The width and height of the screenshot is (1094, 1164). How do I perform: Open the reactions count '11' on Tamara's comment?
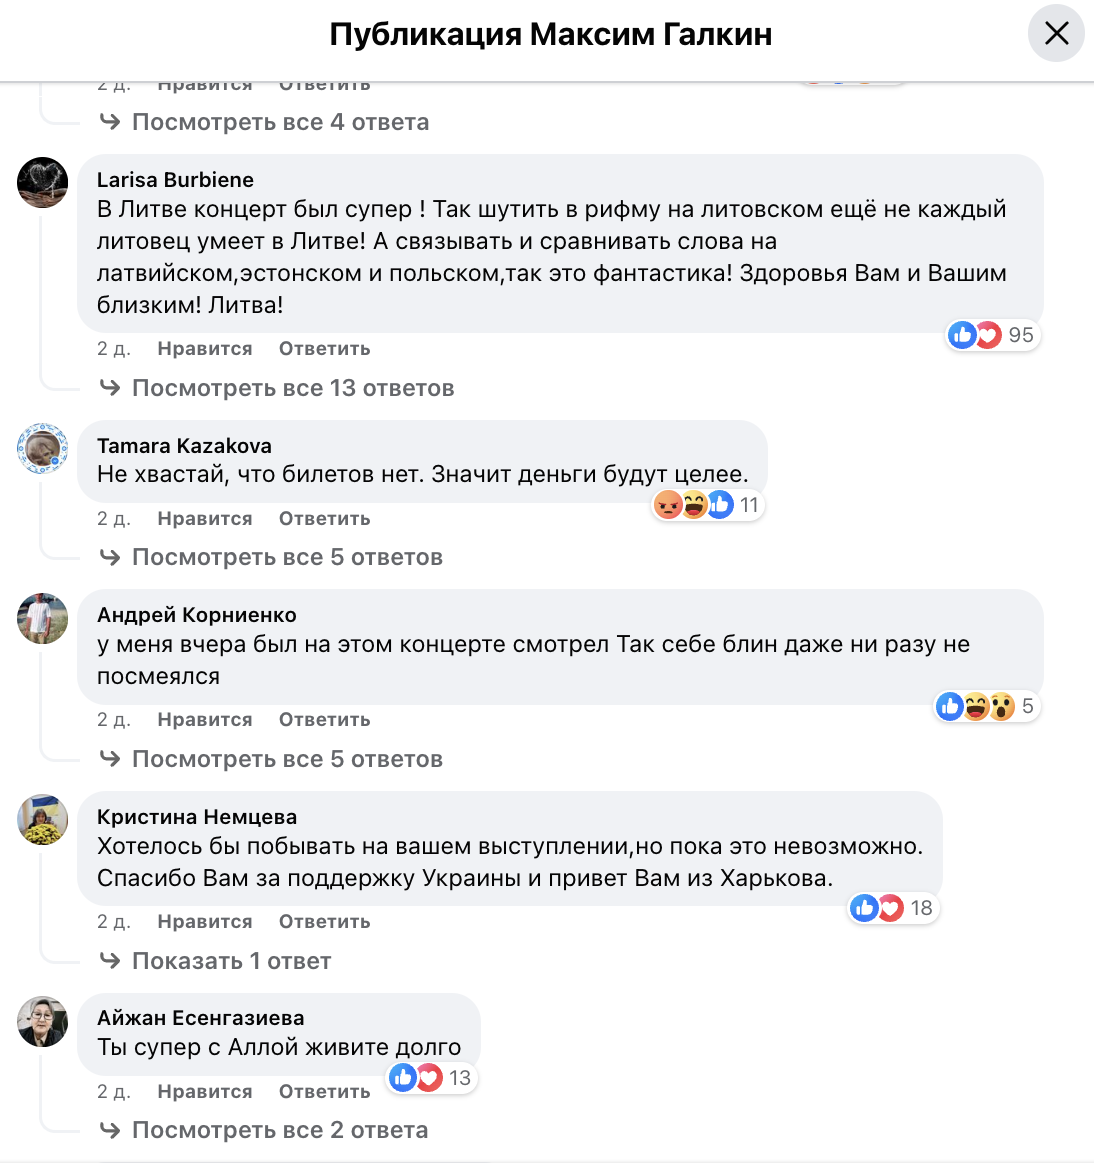coord(748,505)
